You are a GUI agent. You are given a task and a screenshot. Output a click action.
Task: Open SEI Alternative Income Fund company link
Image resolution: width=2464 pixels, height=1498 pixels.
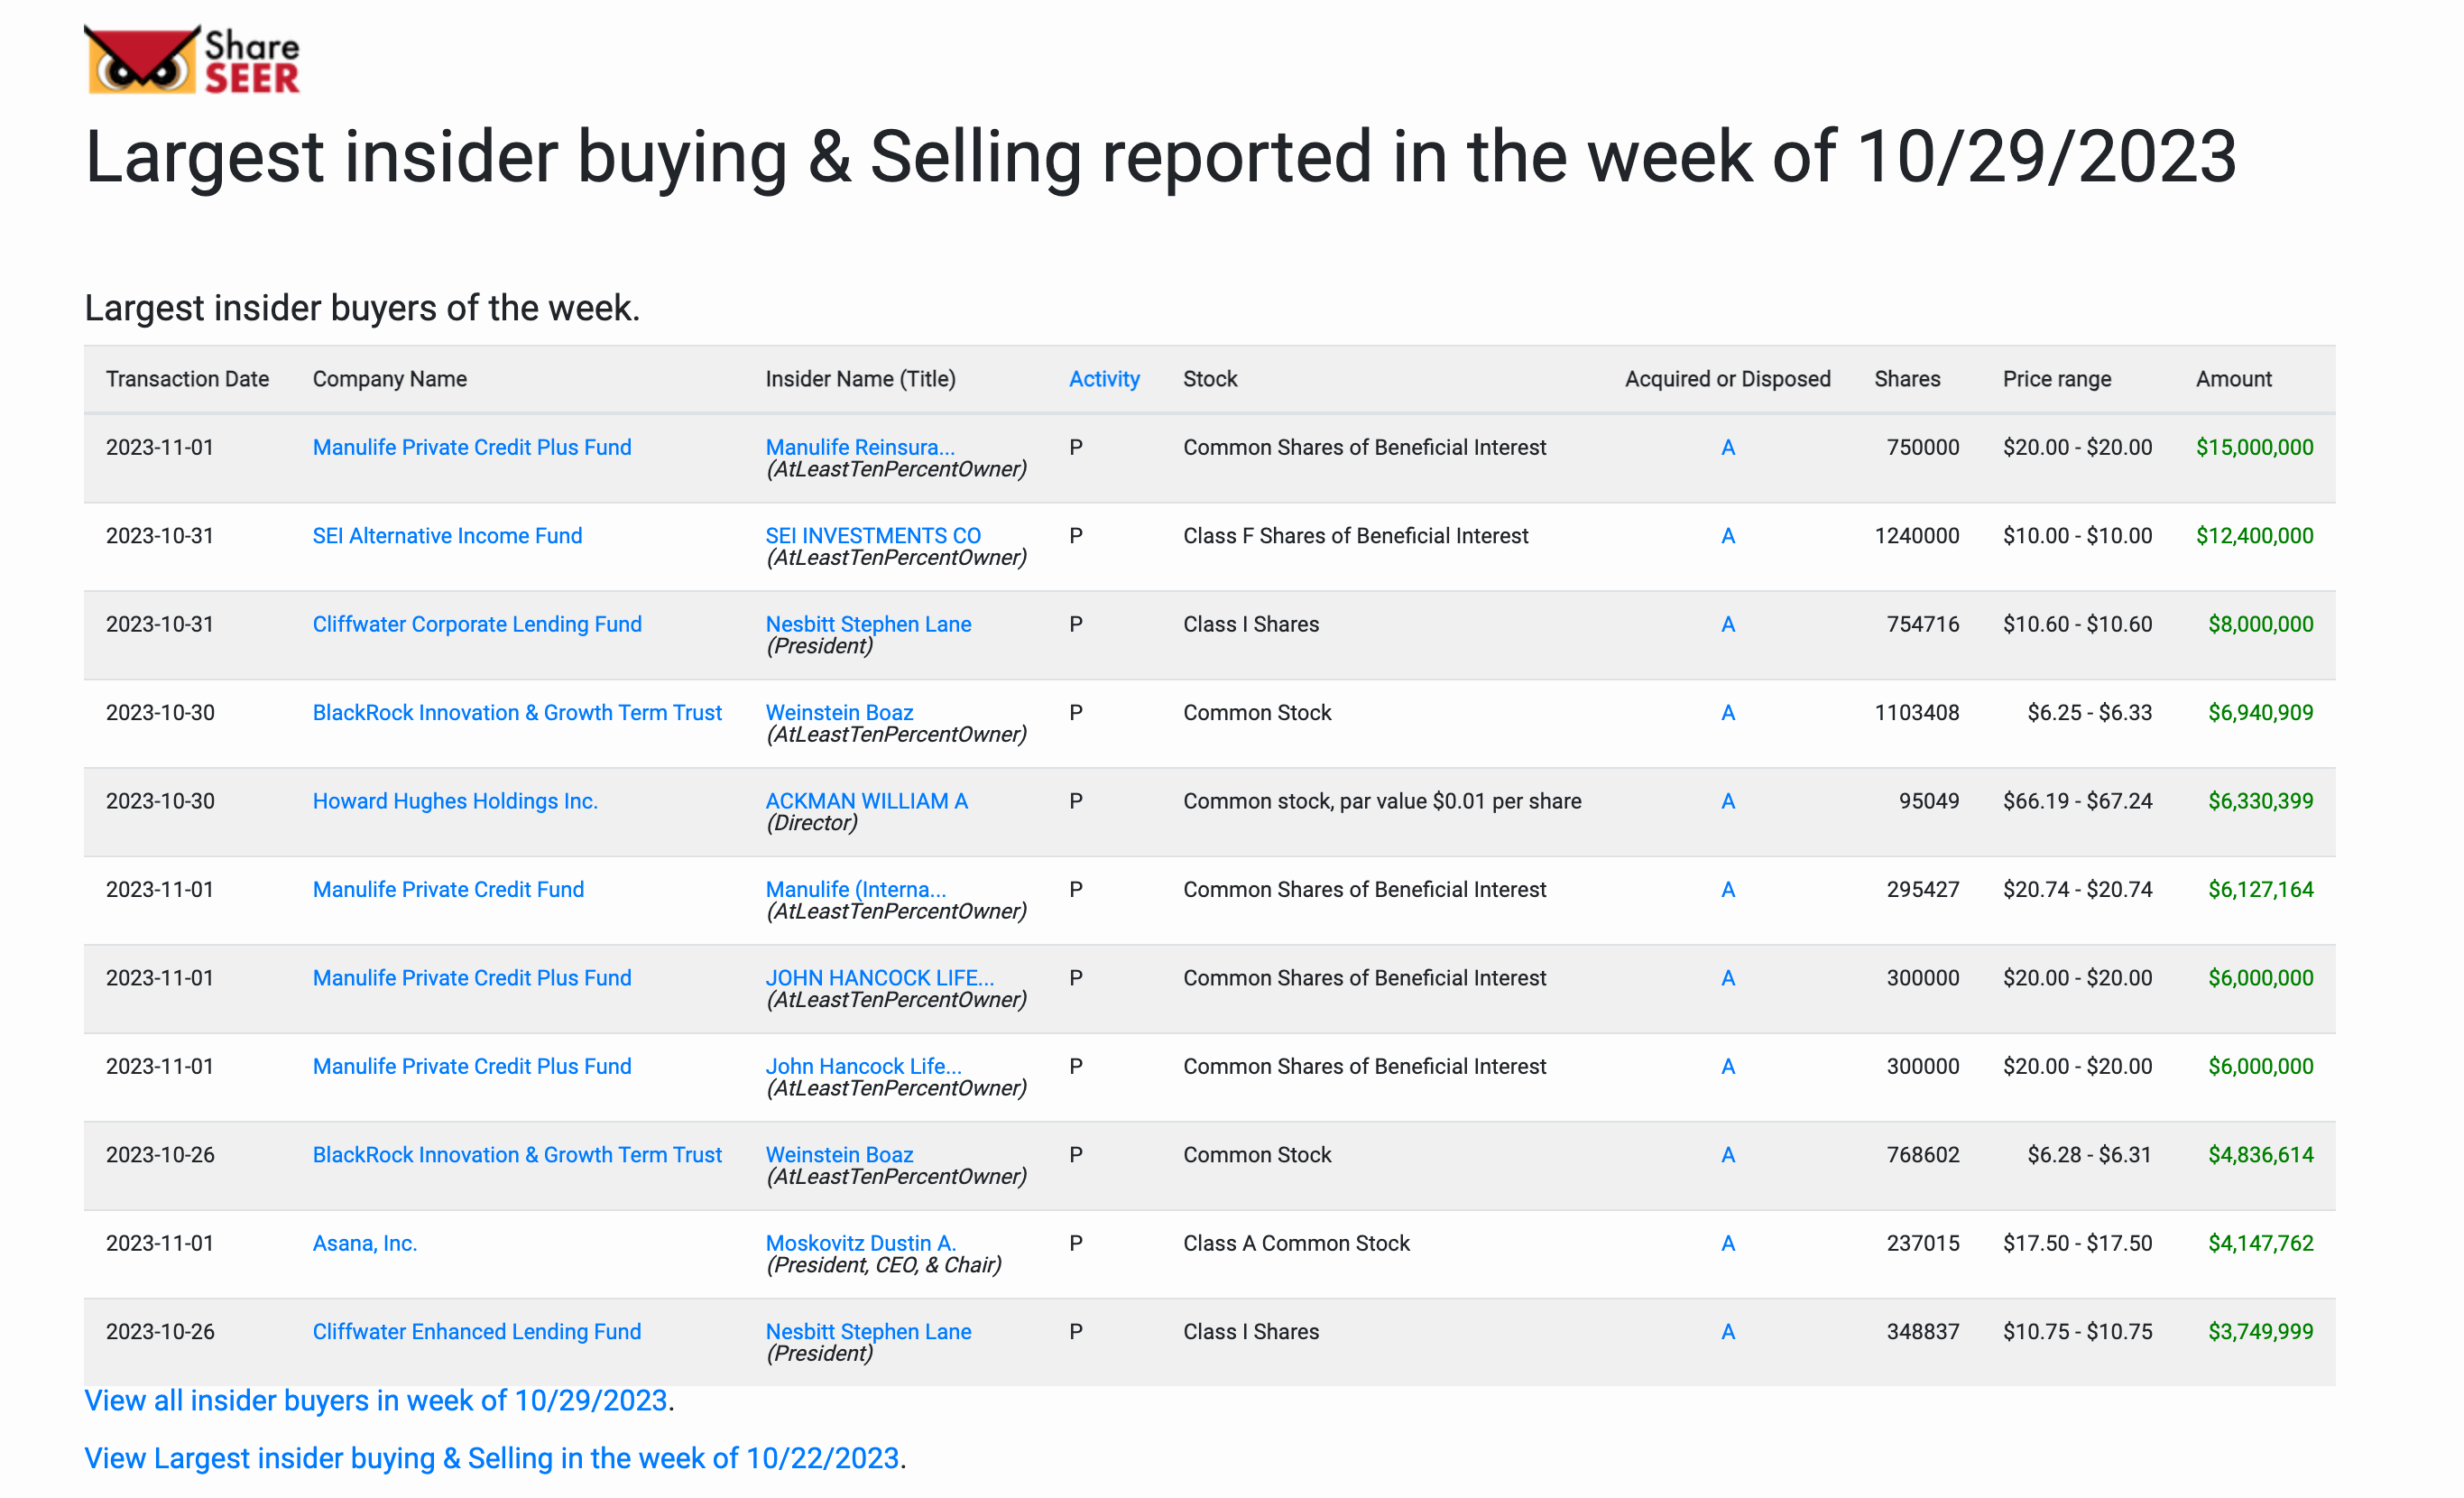(447, 536)
